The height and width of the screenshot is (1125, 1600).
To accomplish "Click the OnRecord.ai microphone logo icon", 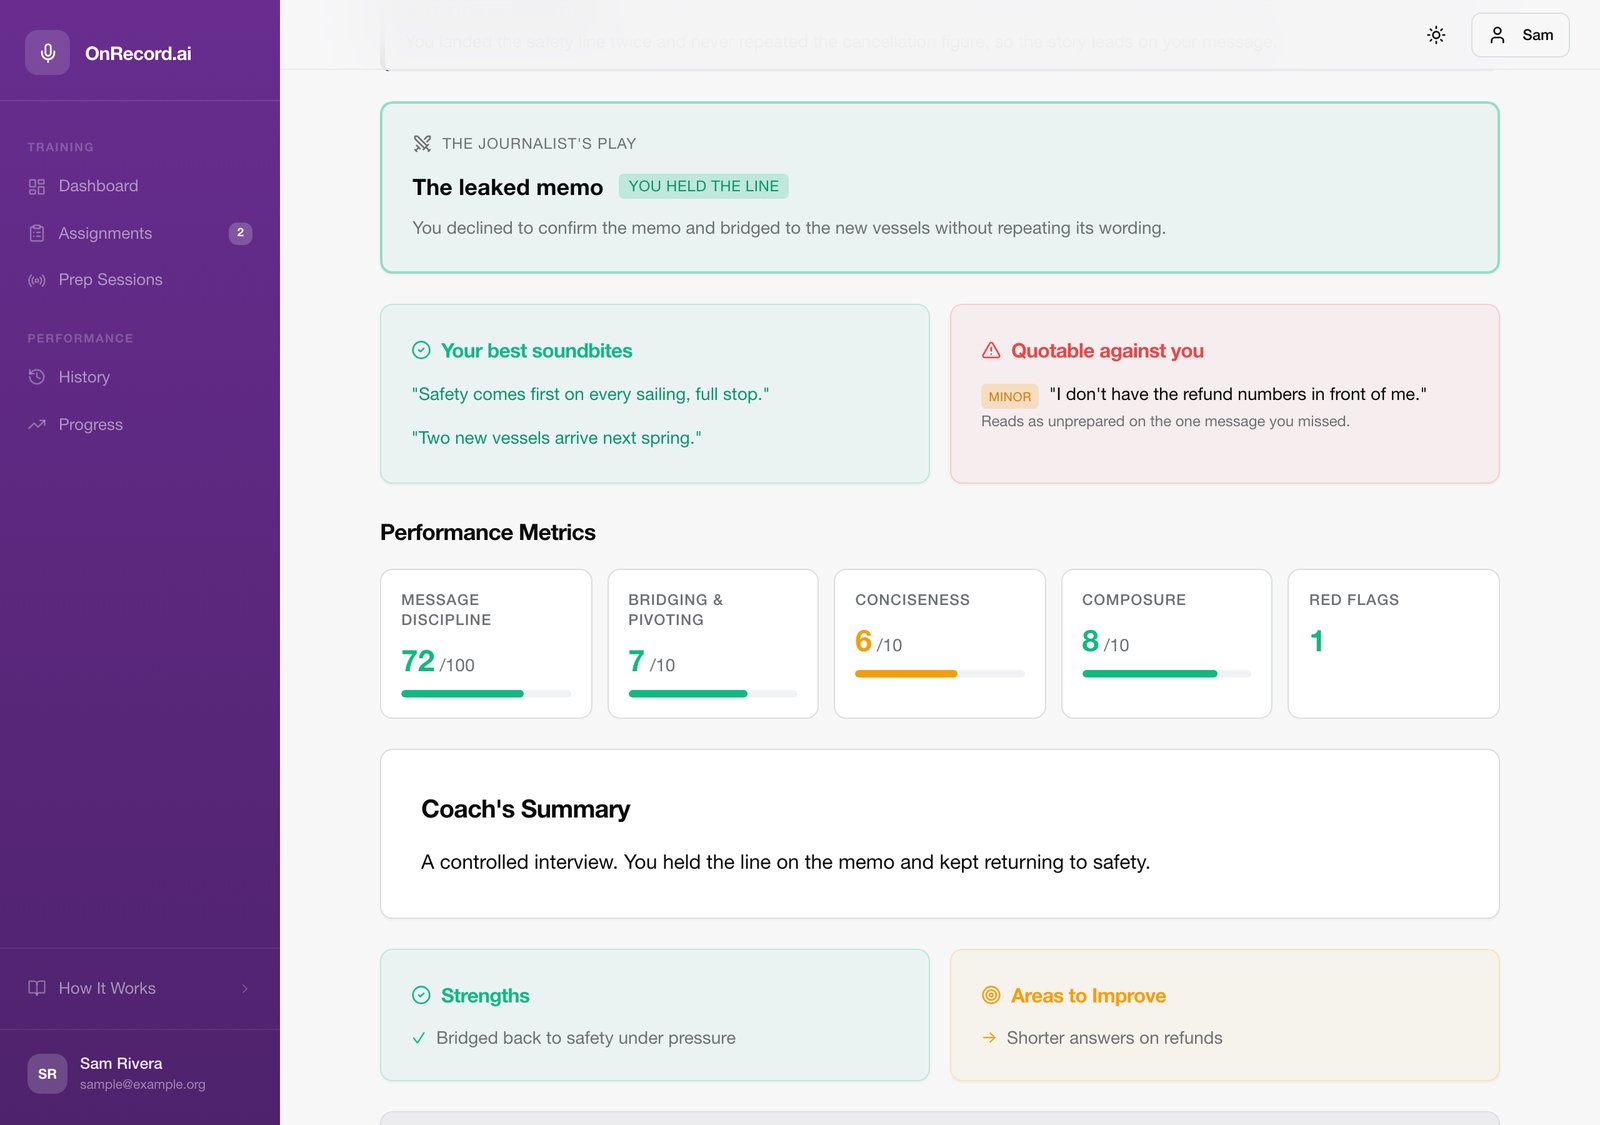I will pyautogui.click(x=47, y=53).
